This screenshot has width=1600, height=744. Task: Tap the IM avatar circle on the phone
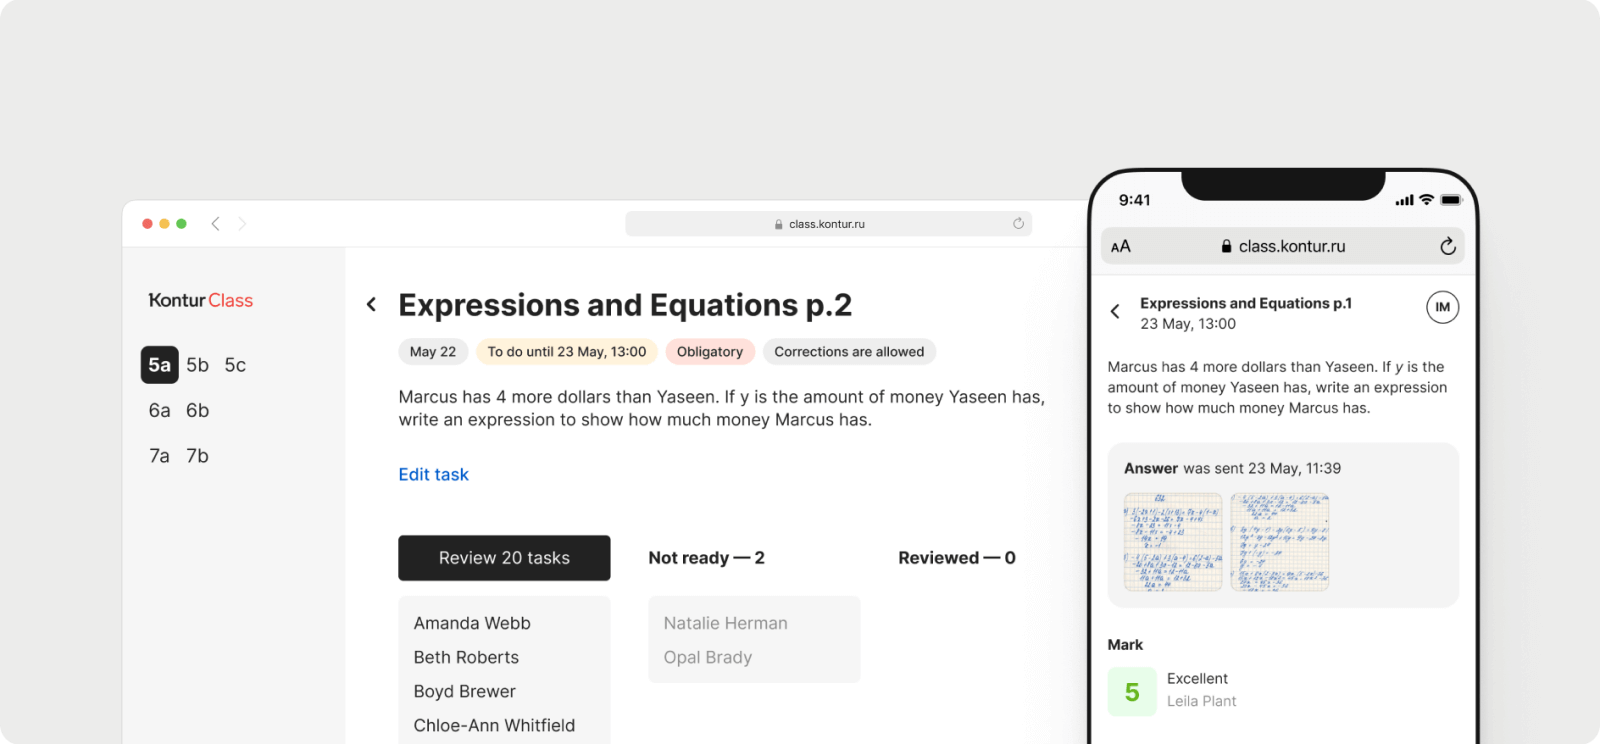(x=1442, y=307)
